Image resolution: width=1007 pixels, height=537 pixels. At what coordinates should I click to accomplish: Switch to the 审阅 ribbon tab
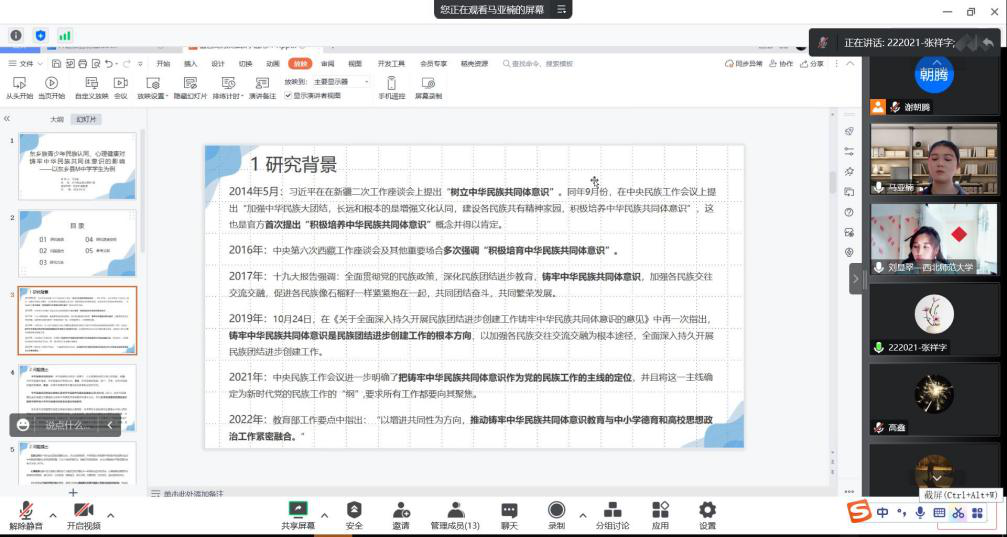pyautogui.click(x=327, y=64)
